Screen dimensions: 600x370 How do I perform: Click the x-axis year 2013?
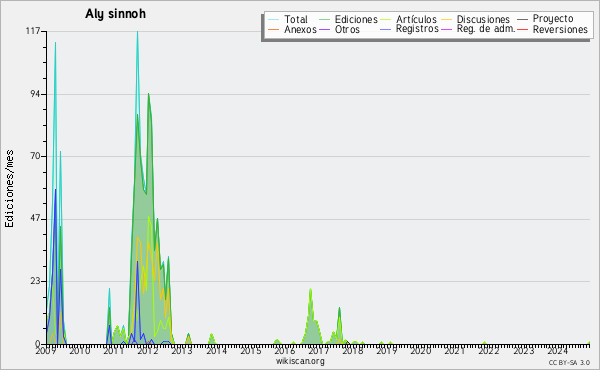pos(182,351)
